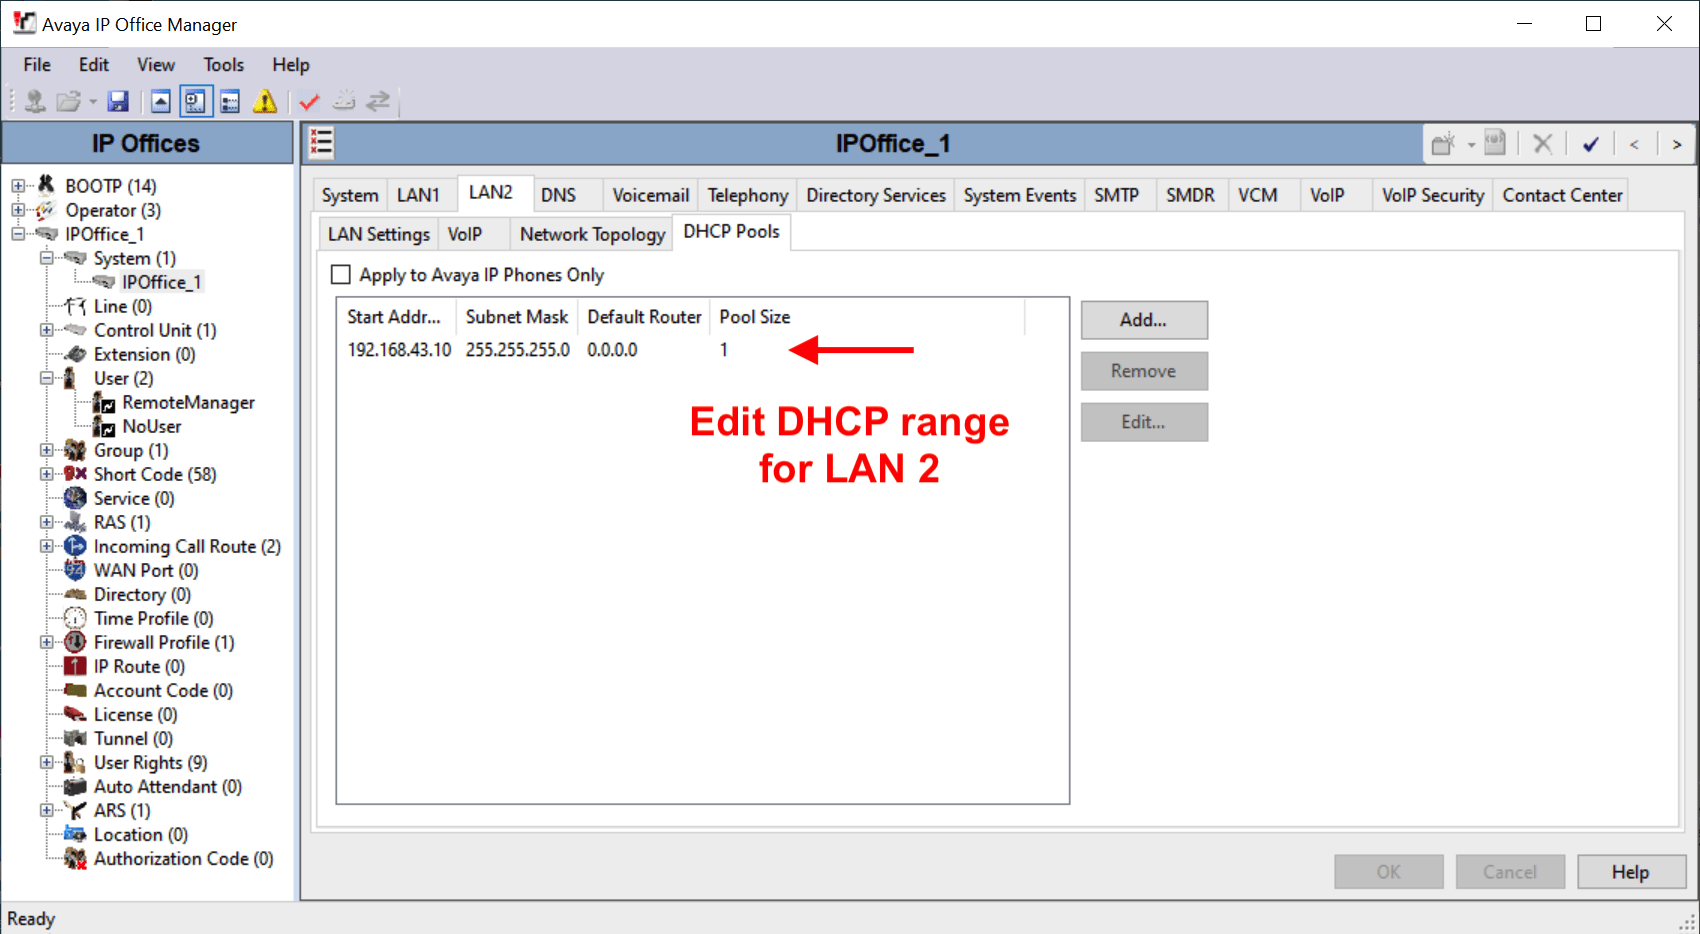The width and height of the screenshot is (1700, 934).
Task: Open the Network Topology sub-tab
Action: (x=592, y=234)
